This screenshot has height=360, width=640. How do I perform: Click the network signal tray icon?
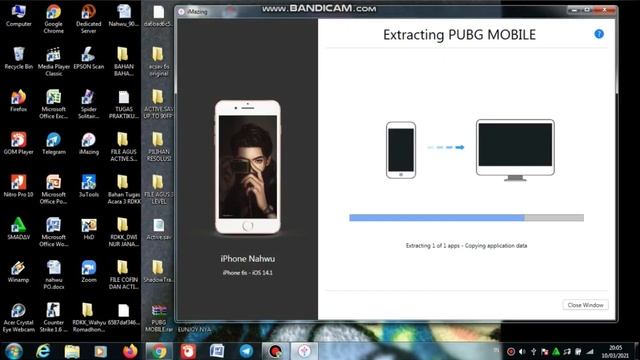pyautogui.click(x=590, y=351)
